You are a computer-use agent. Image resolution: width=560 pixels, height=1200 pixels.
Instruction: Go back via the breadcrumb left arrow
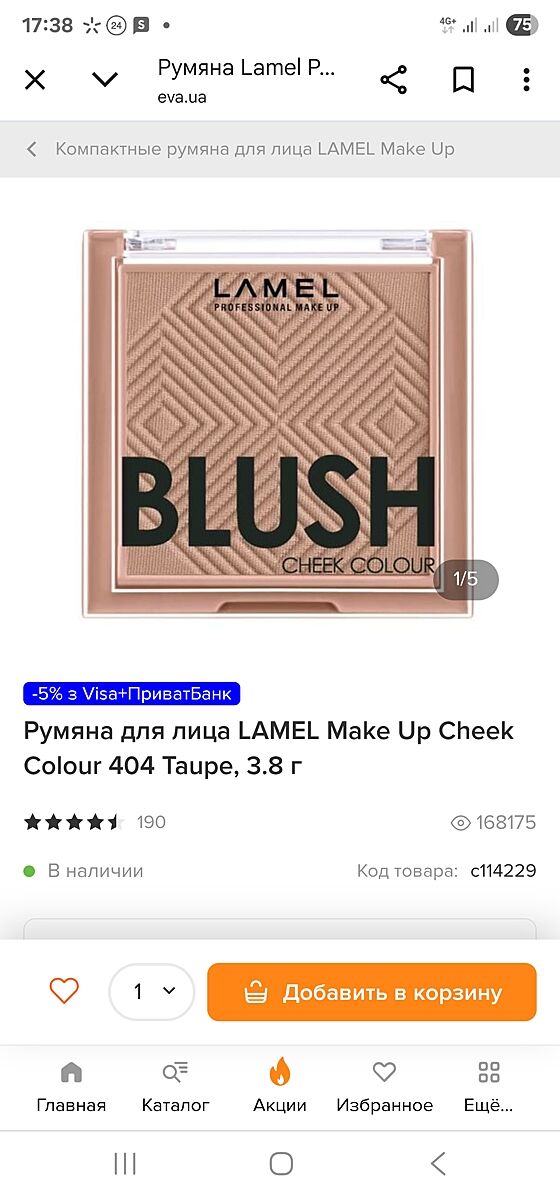point(31,149)
